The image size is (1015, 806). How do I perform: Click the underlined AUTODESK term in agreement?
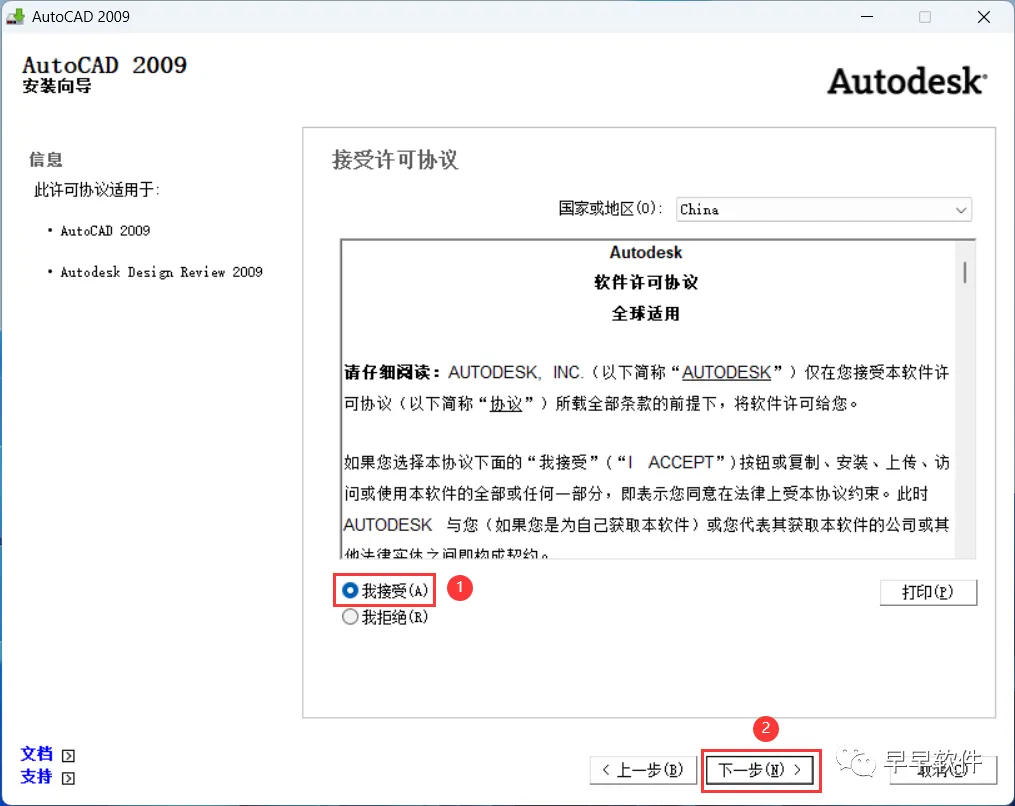726,372
